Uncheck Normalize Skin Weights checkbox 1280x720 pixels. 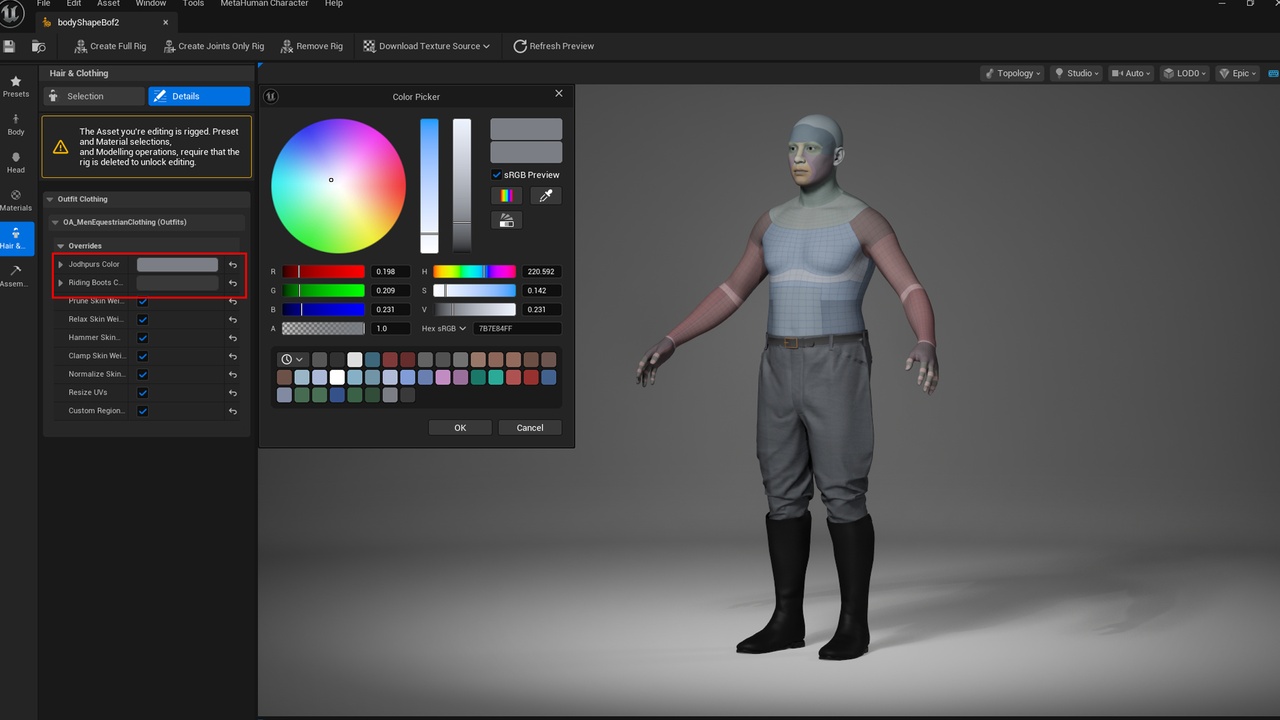point(143,375)
